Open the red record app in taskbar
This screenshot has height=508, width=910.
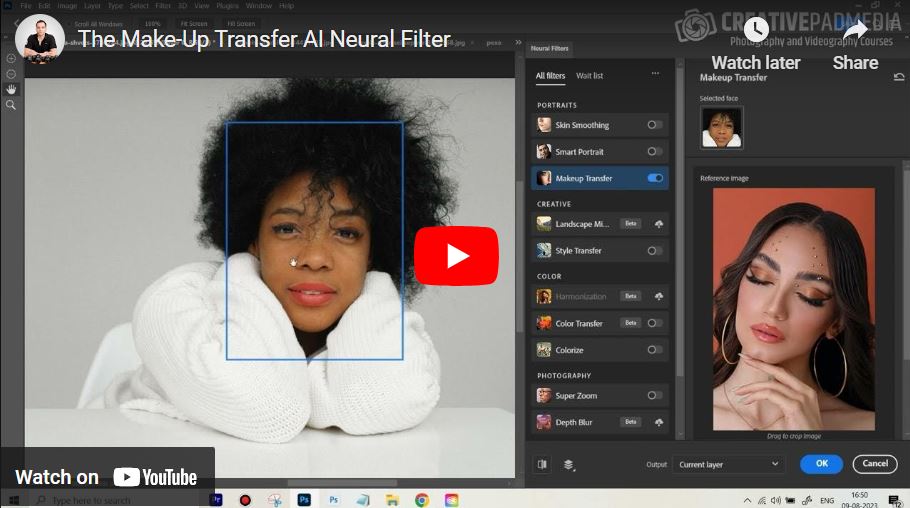245,500
